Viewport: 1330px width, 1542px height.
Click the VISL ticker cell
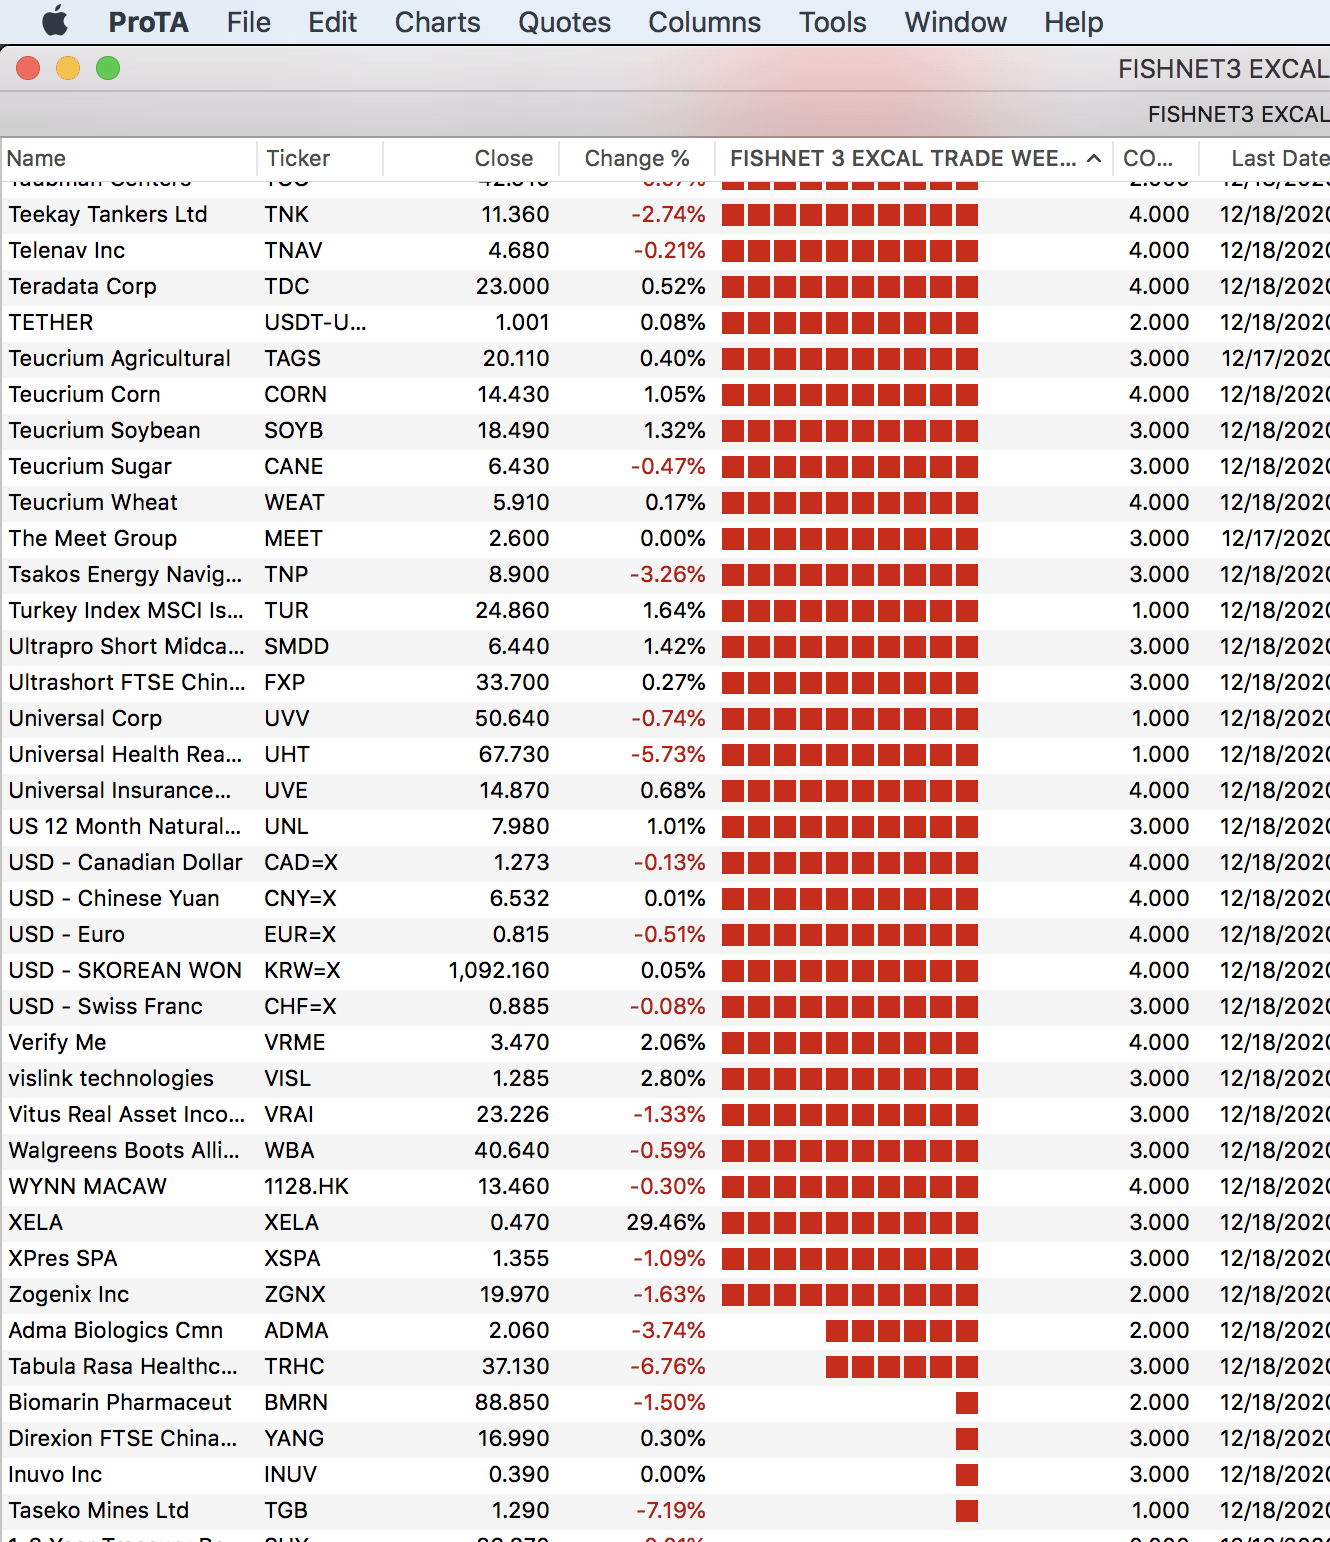tap(287, 1078)
